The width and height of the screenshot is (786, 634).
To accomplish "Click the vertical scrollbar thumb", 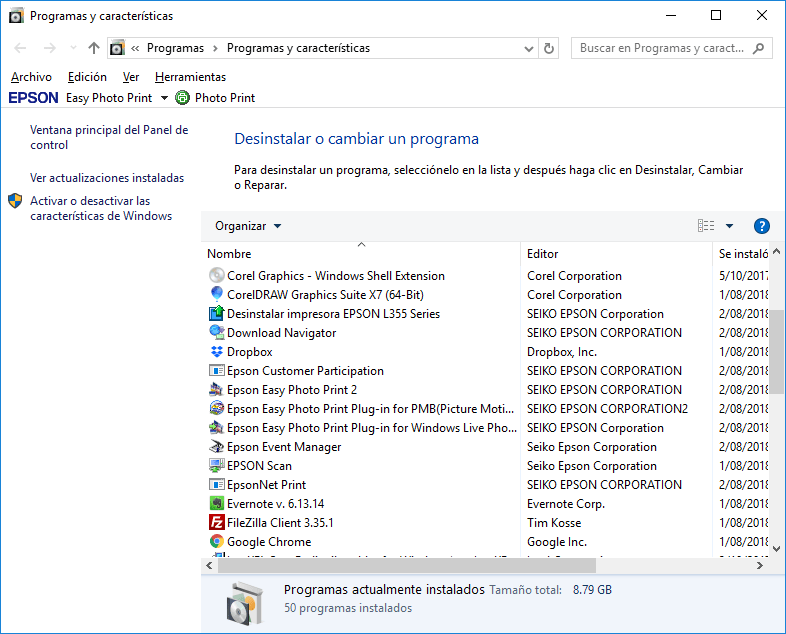I will click(x=776, y=352).
